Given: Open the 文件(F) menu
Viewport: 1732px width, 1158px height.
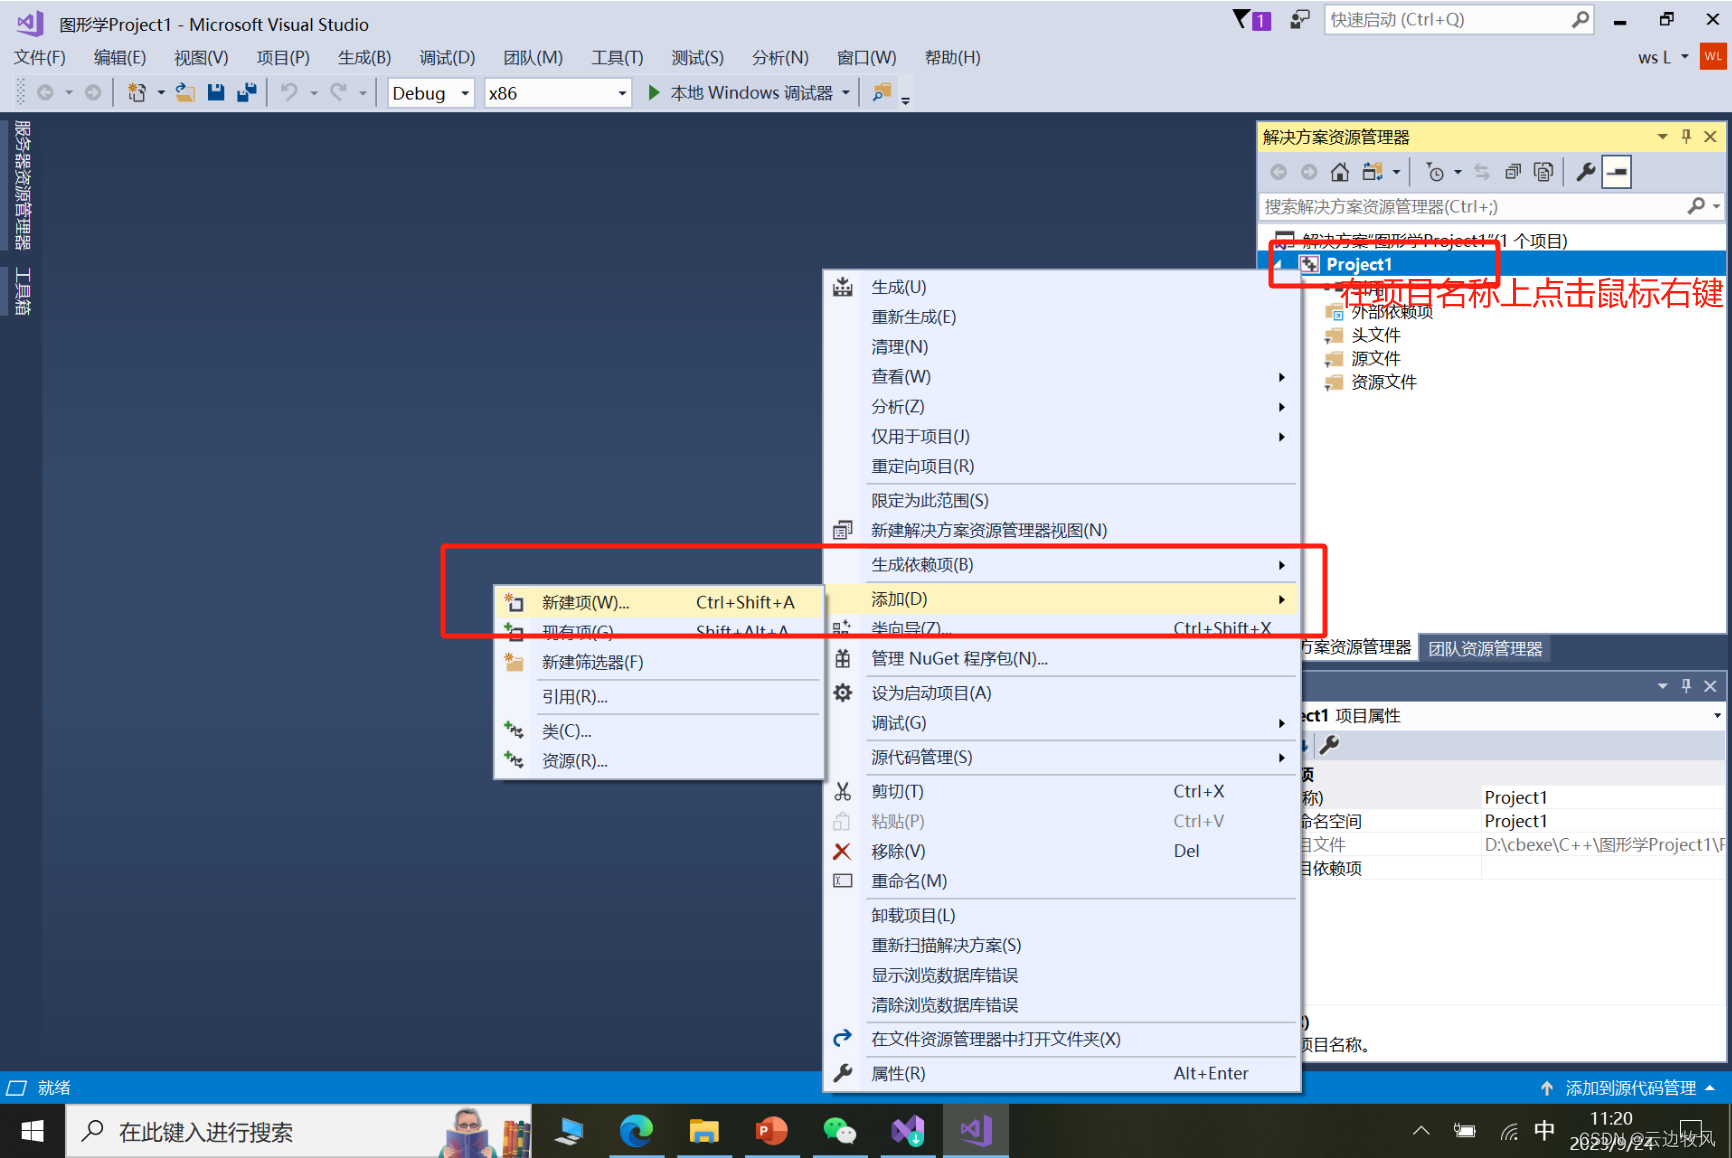Looking at the screenshot, I should [x=40, y=57].
